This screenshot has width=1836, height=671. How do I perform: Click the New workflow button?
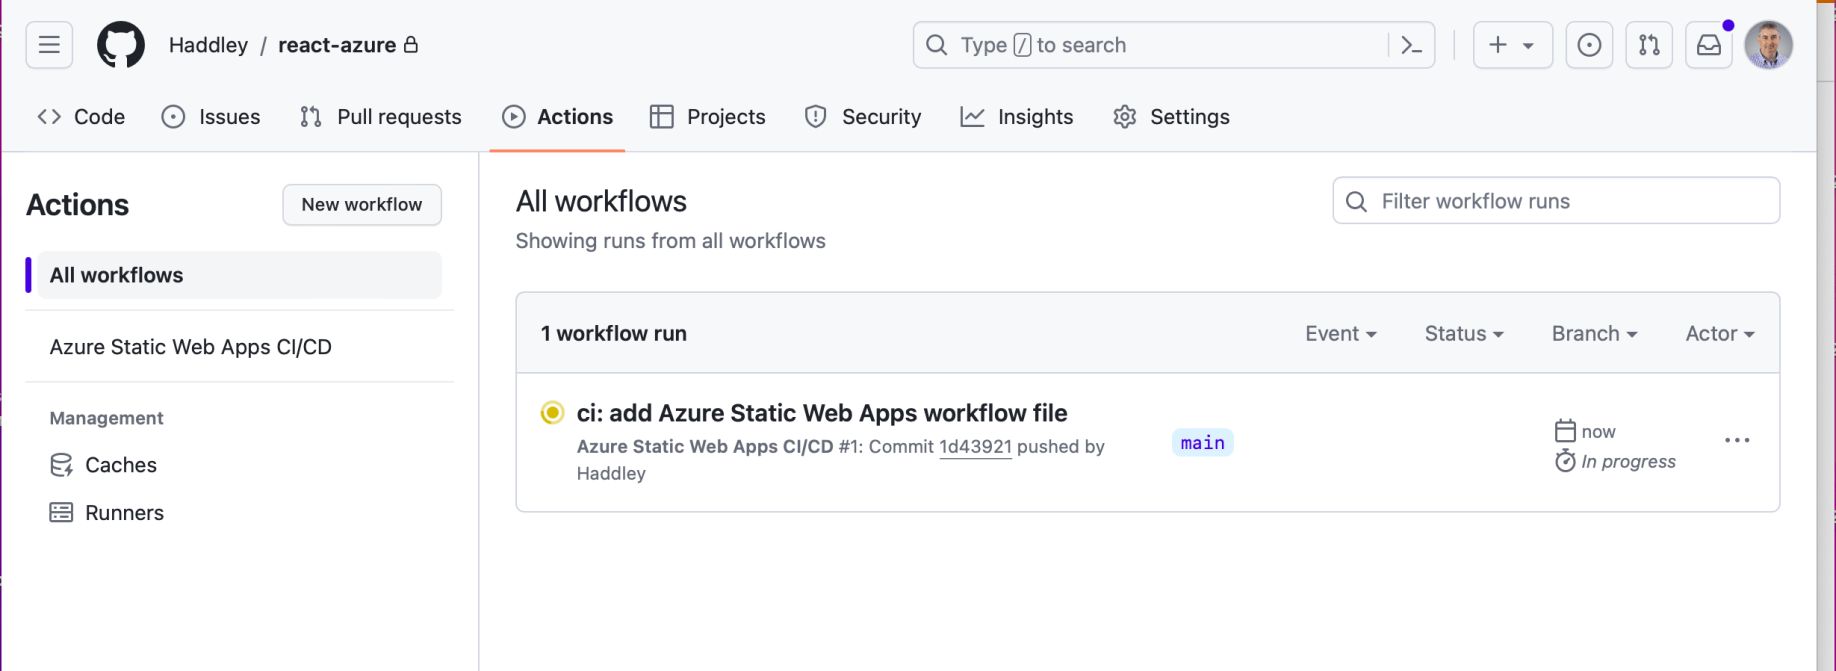(362, 205)
